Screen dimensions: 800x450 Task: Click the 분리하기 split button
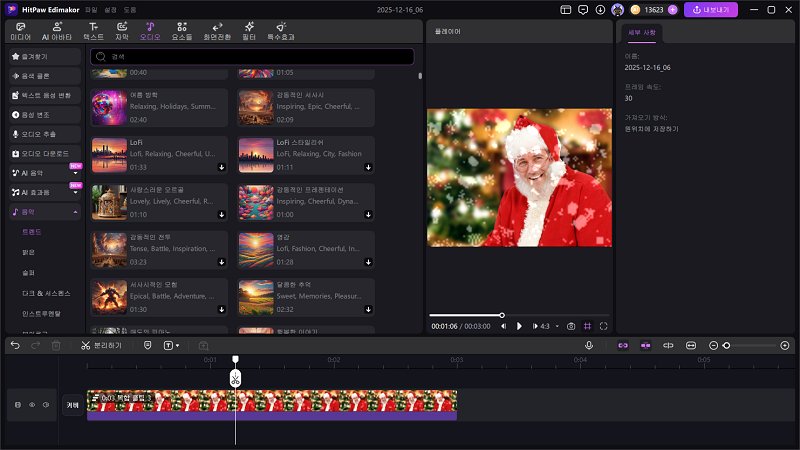point(102,345)
